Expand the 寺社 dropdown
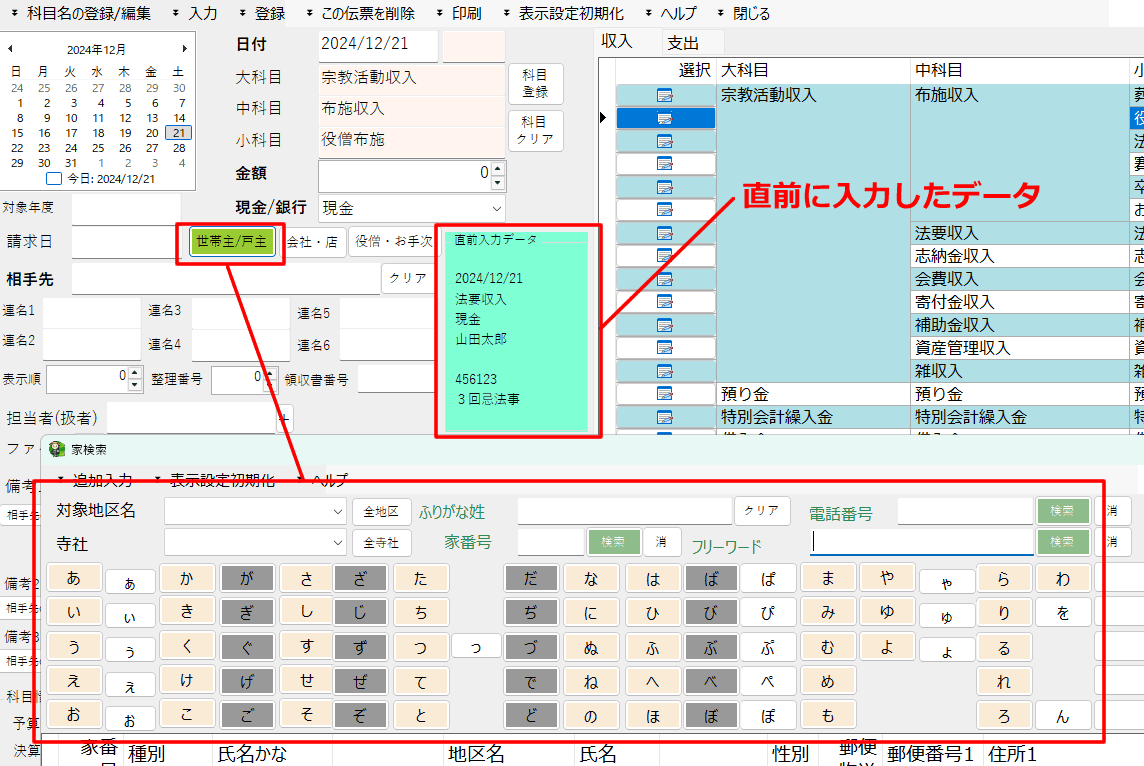This screenshot has height=766, width=1144. point(336,542)
